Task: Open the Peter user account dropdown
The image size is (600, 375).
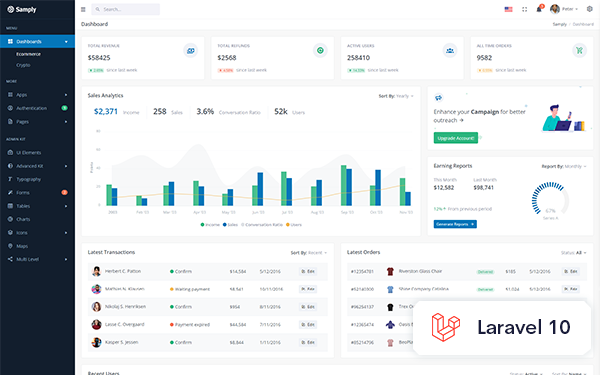Action: (x=564, y=9)
